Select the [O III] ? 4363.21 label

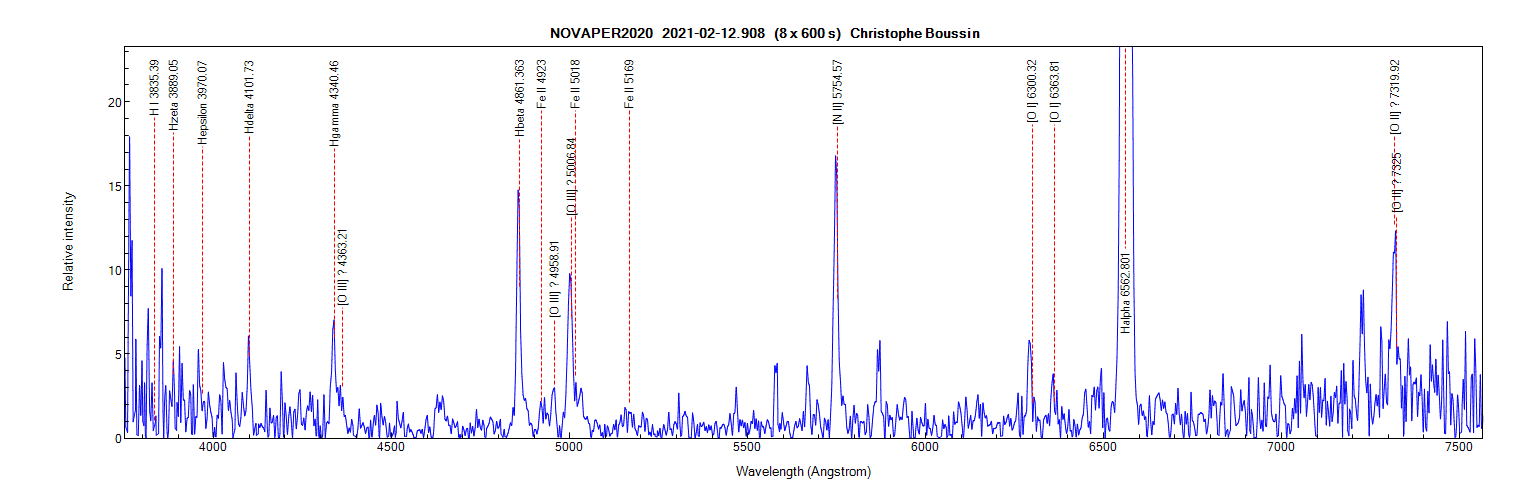343,267
